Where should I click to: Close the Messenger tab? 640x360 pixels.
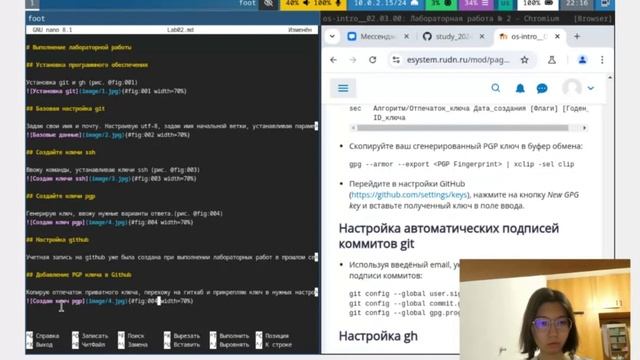pos(406,36)
